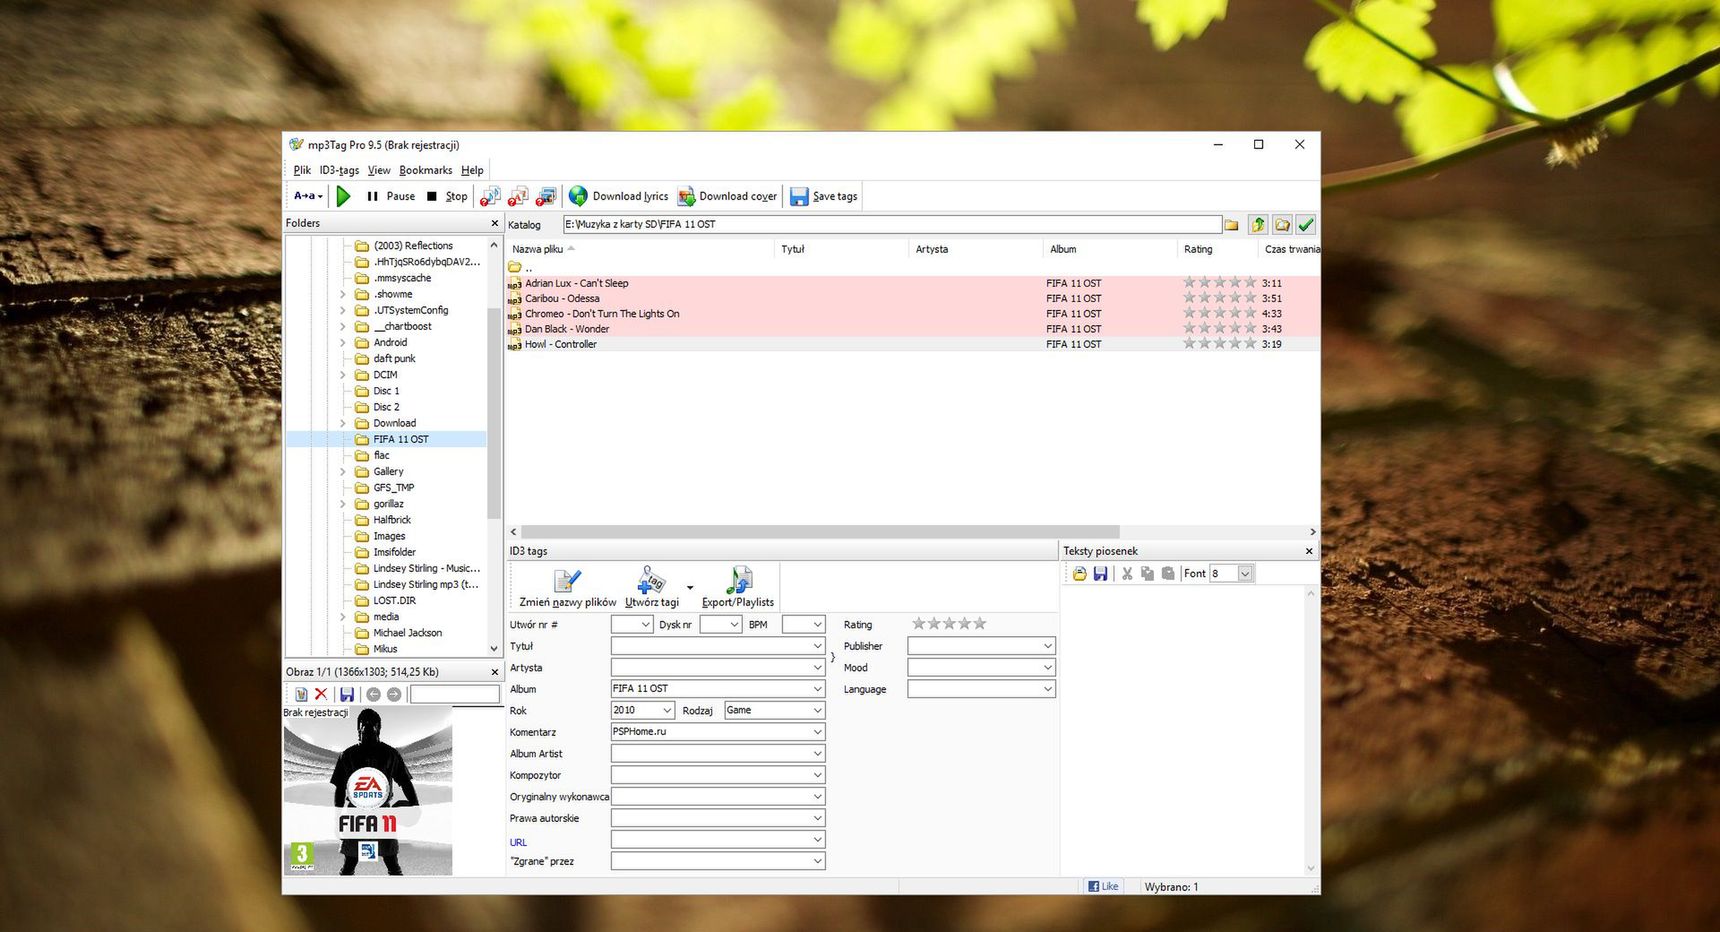Click Utwórz tagi create tags button
Screen dimensions: 1720x932
click(x=652, y=587)
